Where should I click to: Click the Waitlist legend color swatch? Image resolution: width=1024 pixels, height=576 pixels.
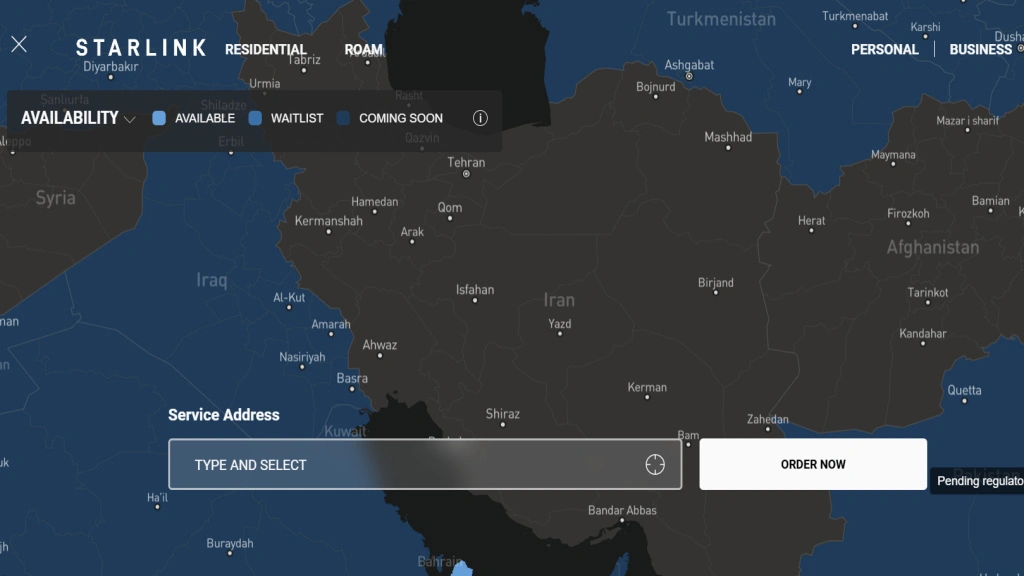tap(255, 118)
